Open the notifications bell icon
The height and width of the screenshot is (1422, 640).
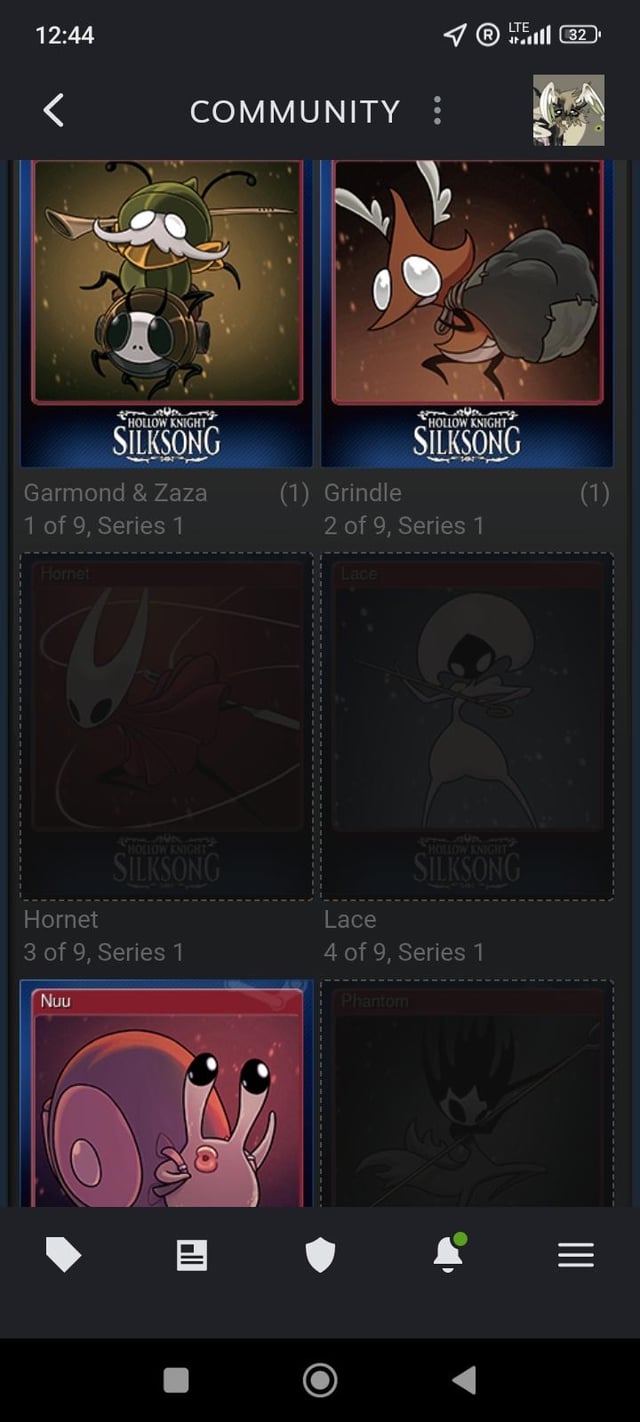click(x=449, y=1253)
